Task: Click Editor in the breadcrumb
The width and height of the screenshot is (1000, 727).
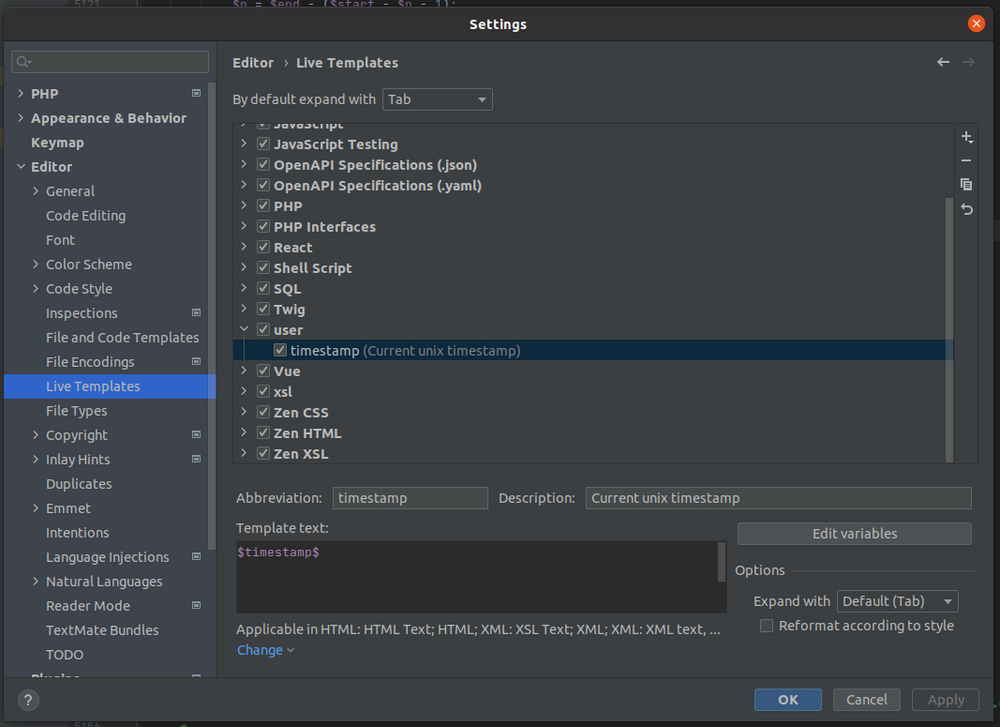Action: tap(253, 62)
